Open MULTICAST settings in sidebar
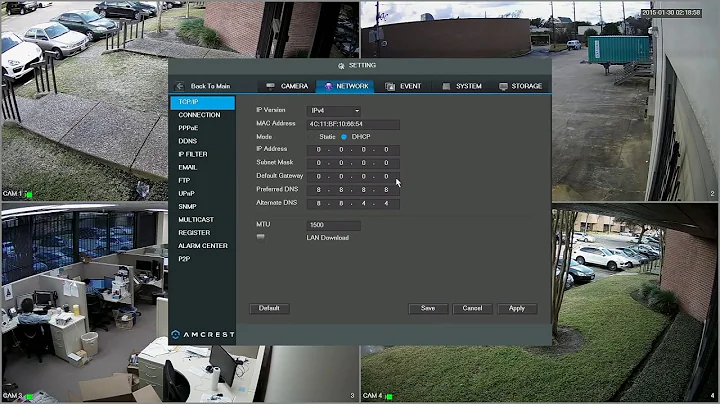 point(196,220)
